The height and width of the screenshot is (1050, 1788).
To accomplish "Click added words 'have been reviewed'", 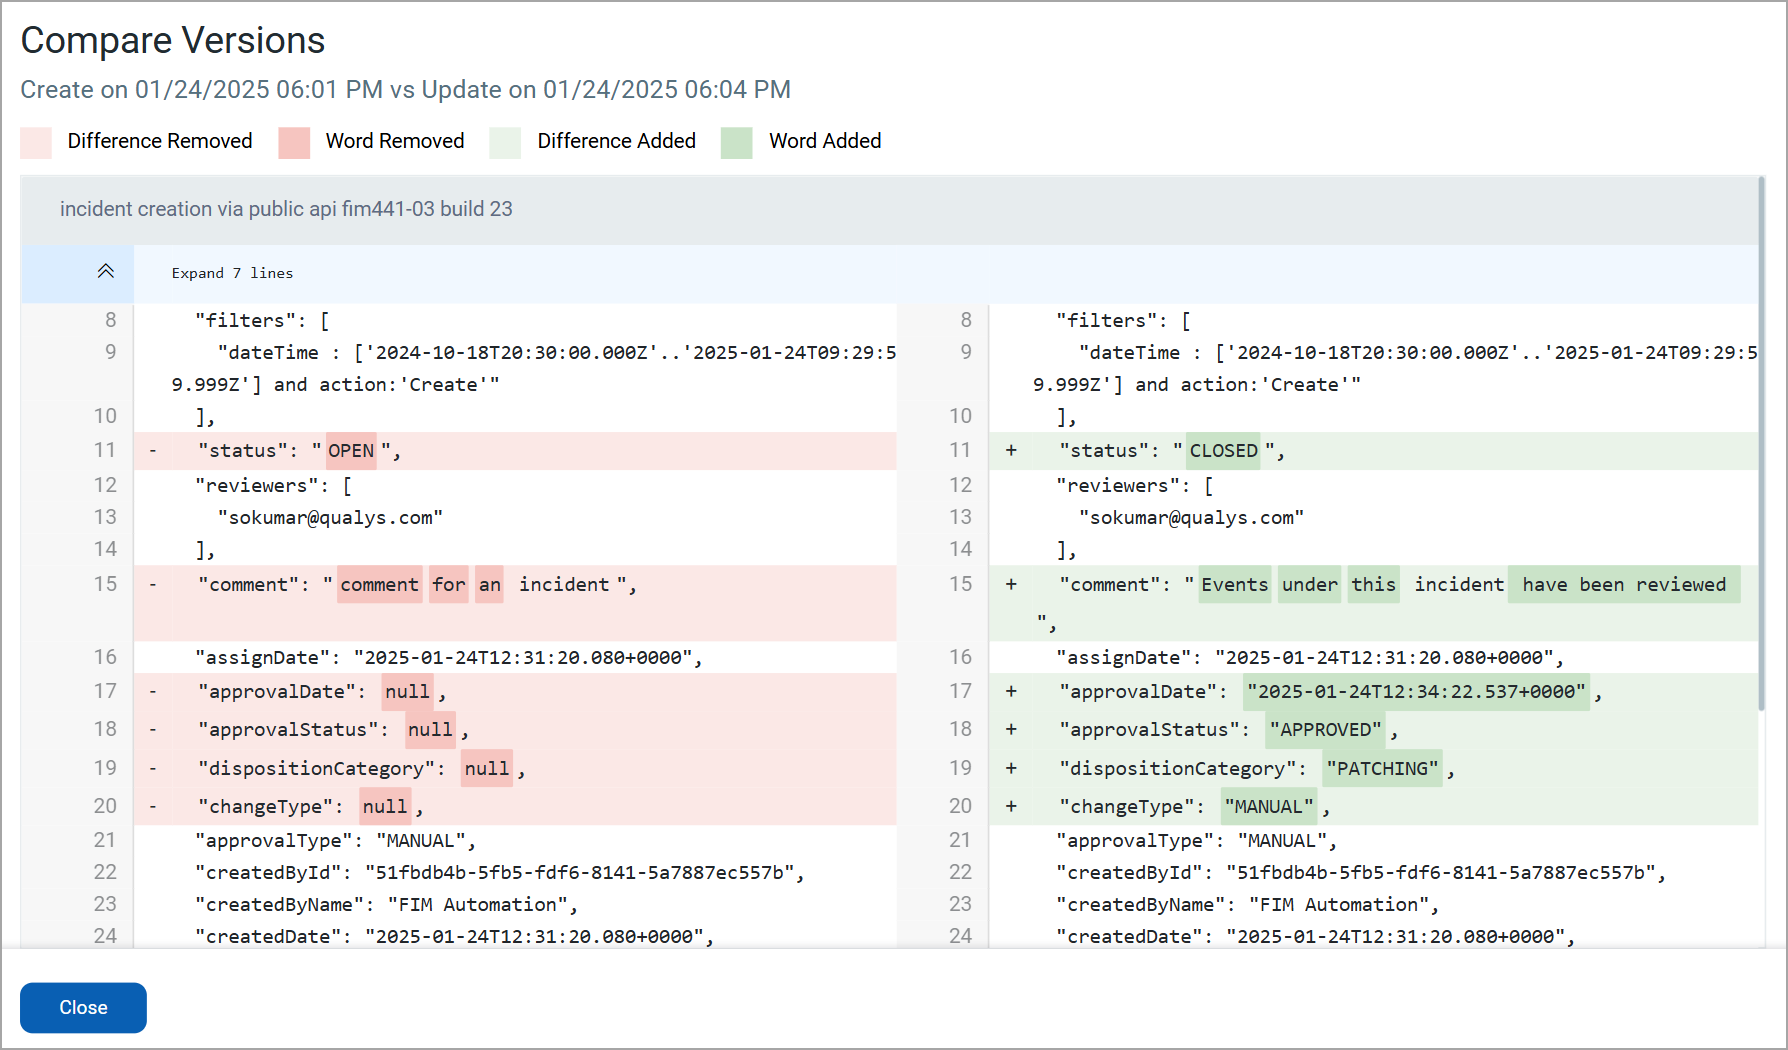I will tap(1624, 585).
